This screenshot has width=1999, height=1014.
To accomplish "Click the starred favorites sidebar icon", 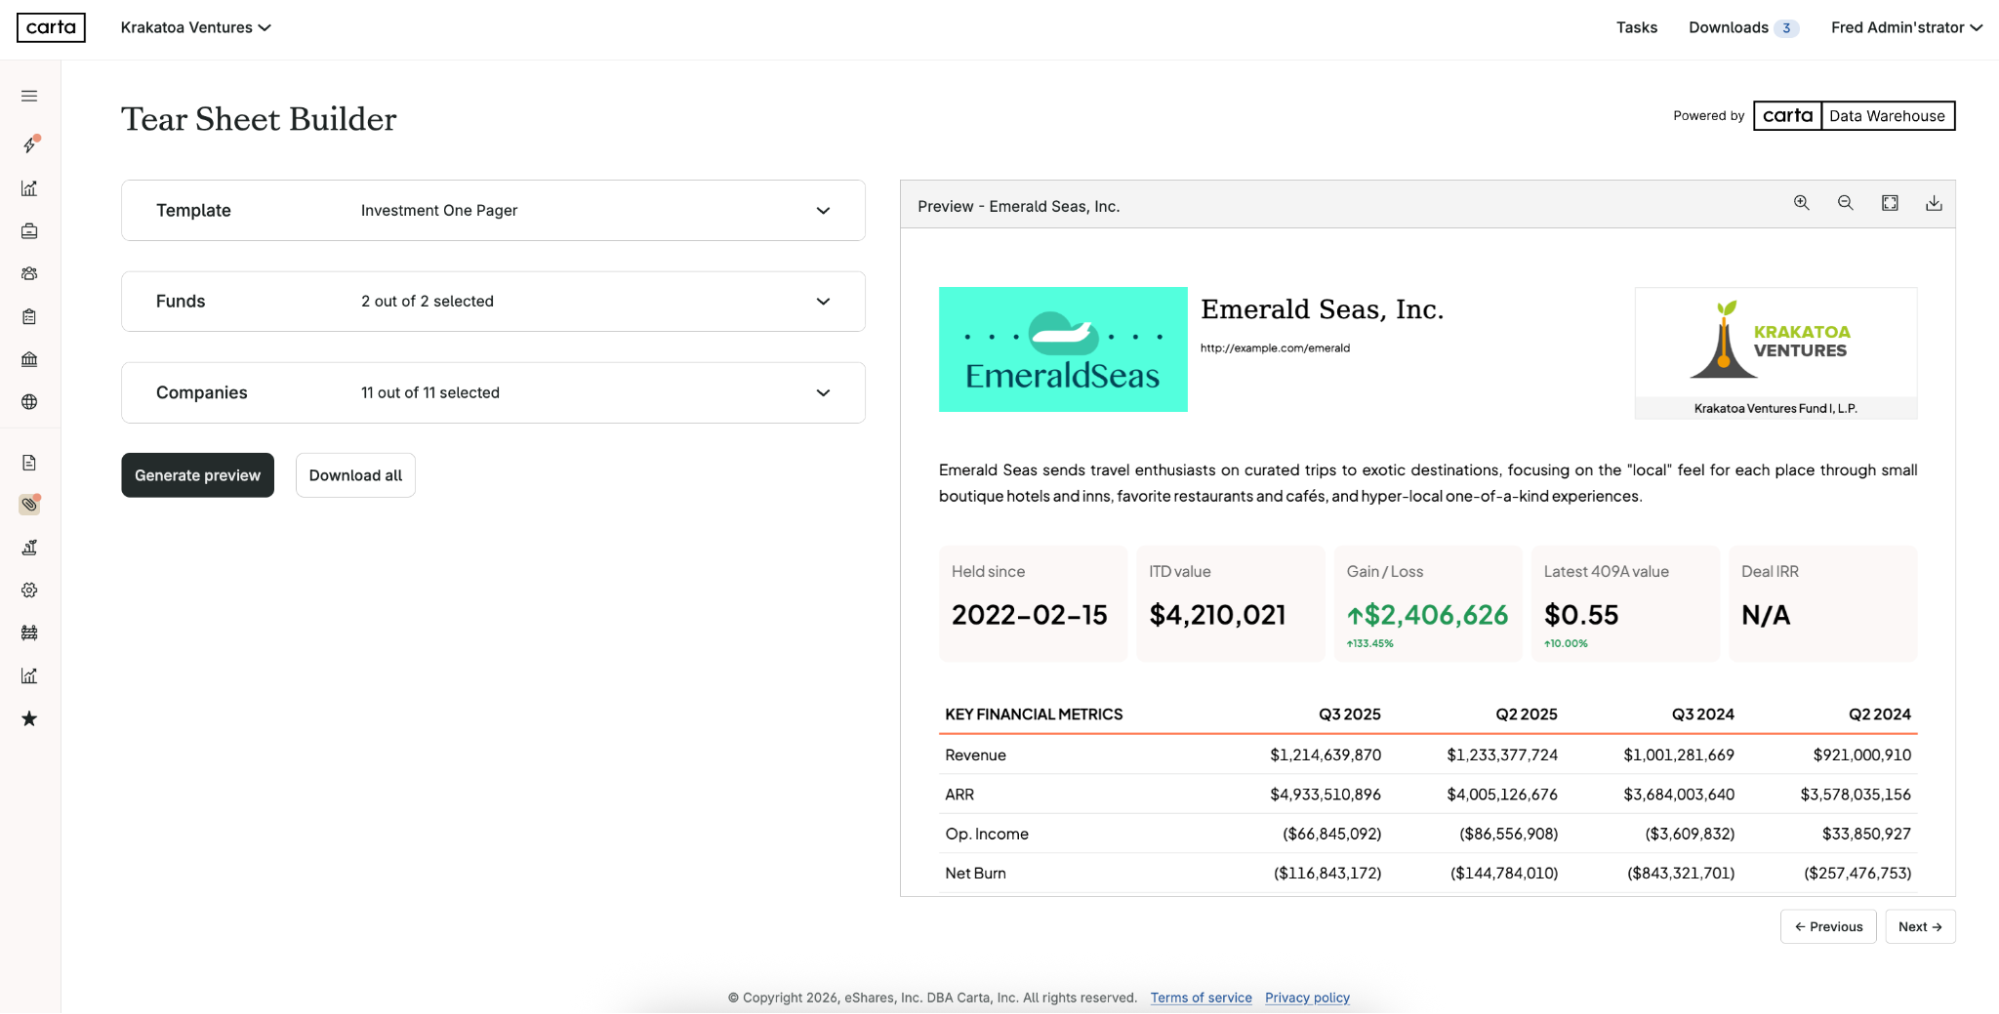I will 30,718.
